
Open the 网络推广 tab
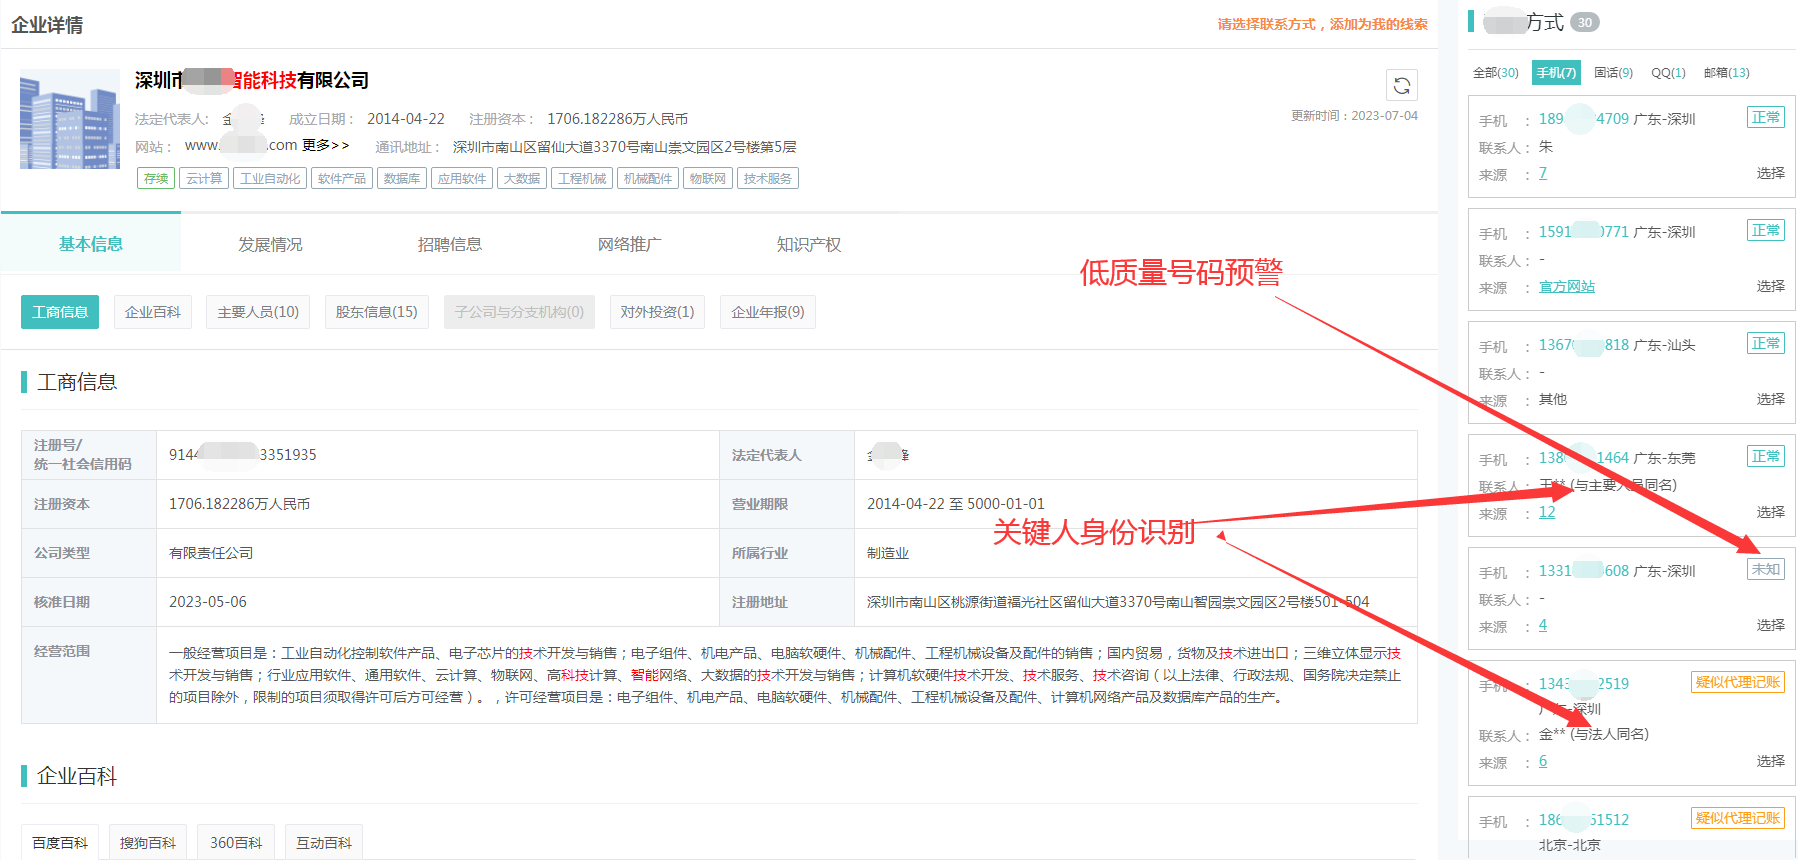pos(629,245)
